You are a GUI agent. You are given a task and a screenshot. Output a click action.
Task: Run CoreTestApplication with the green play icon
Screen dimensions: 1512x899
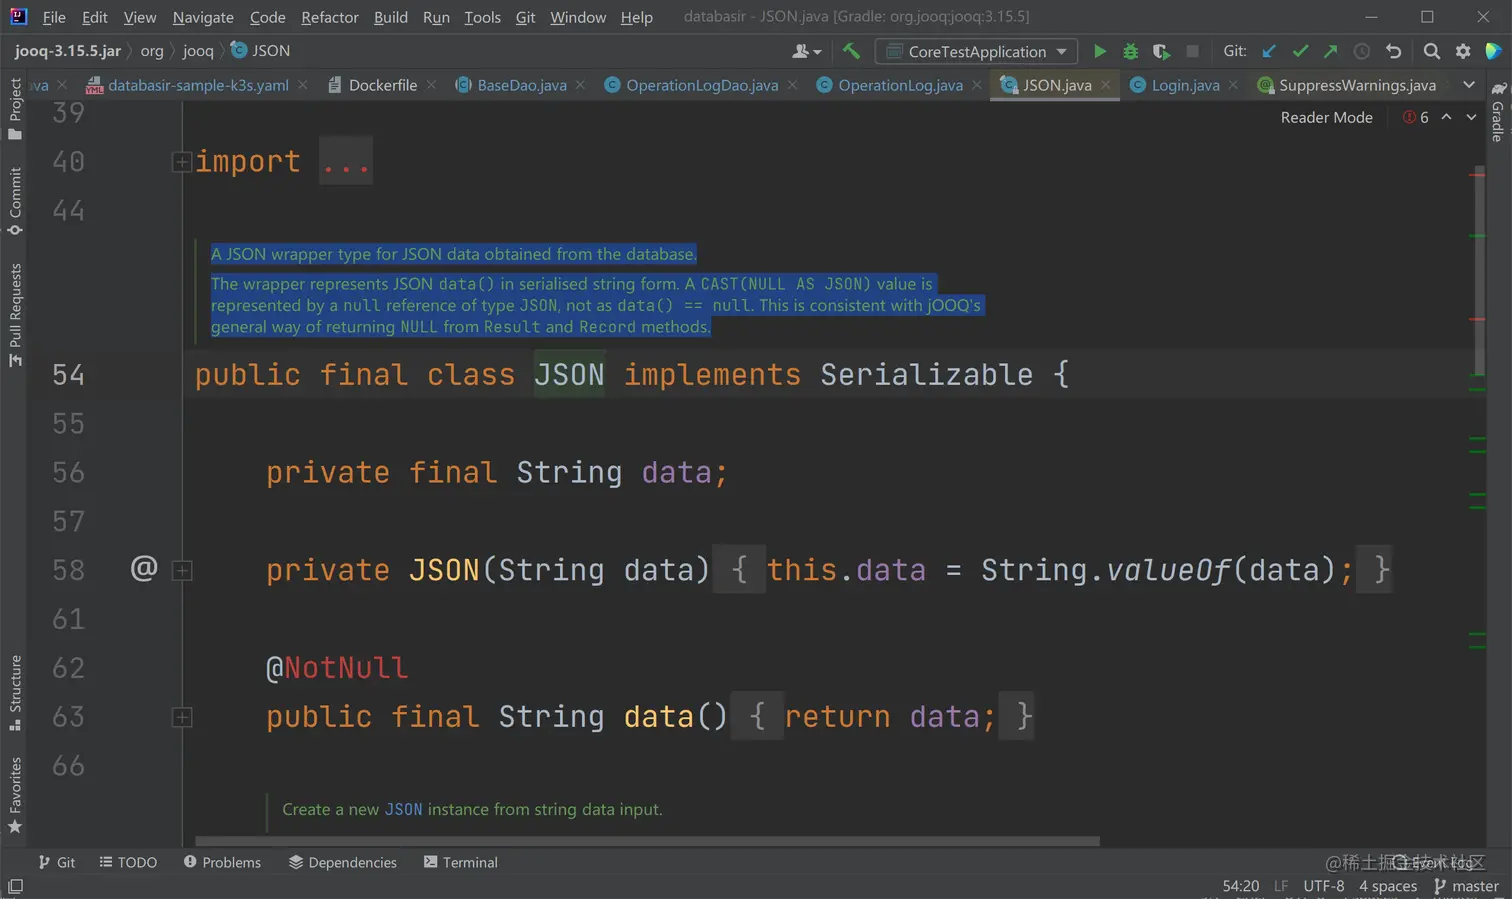pyautogui.click(x=1100, y=51)
